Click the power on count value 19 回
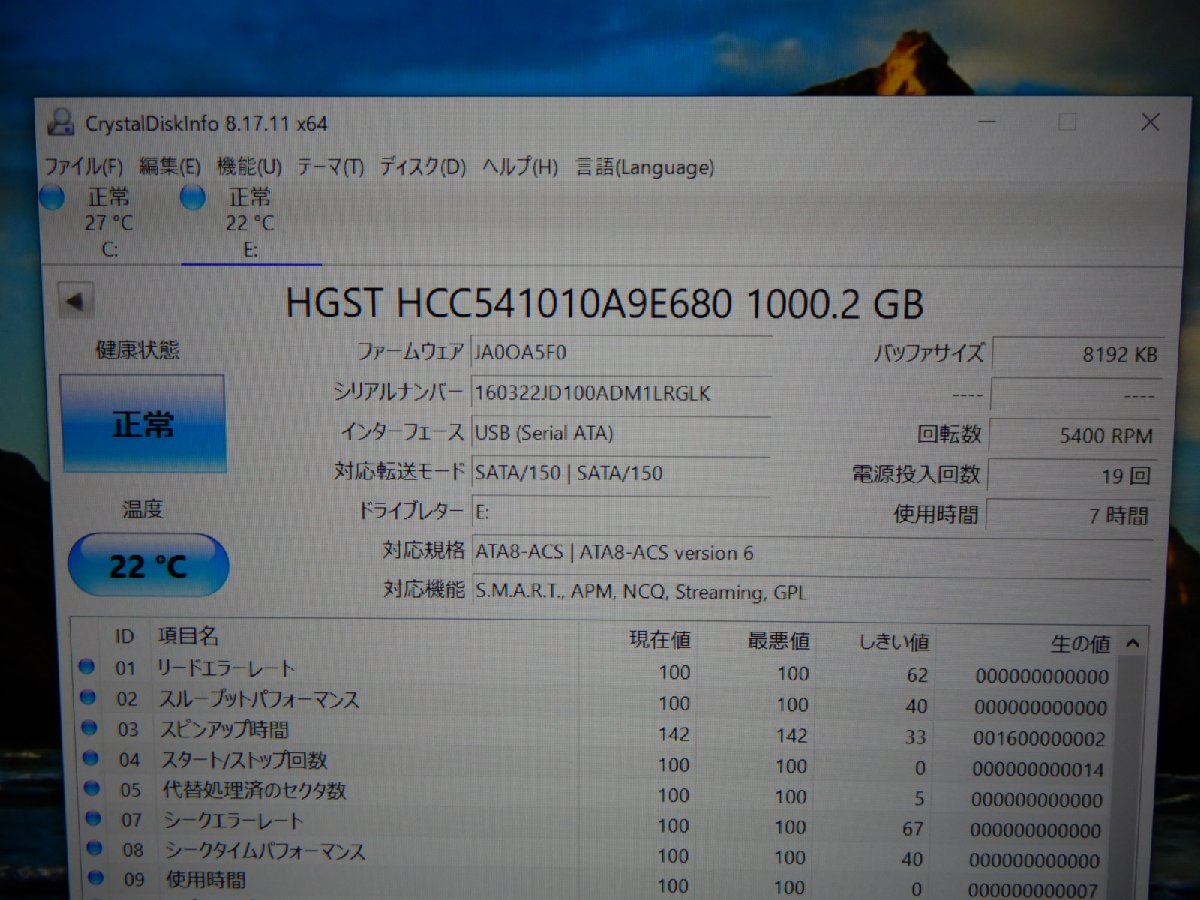1200x900 pixels. click(1073, 476)
